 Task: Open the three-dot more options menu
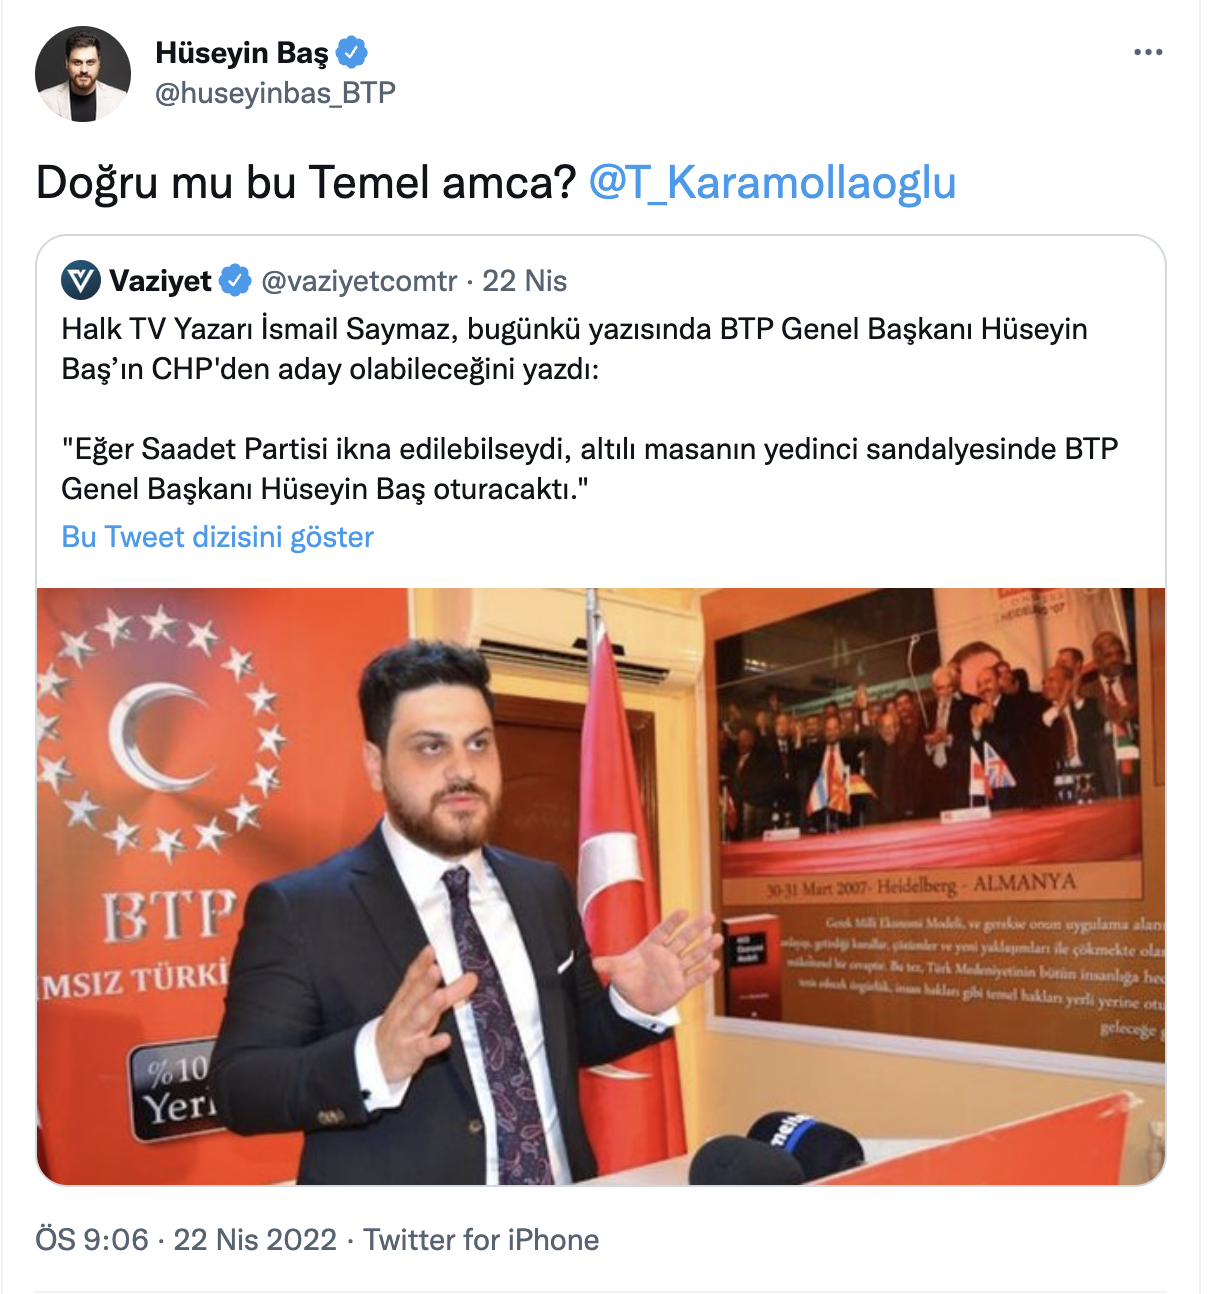click(x=1148, y=52)
